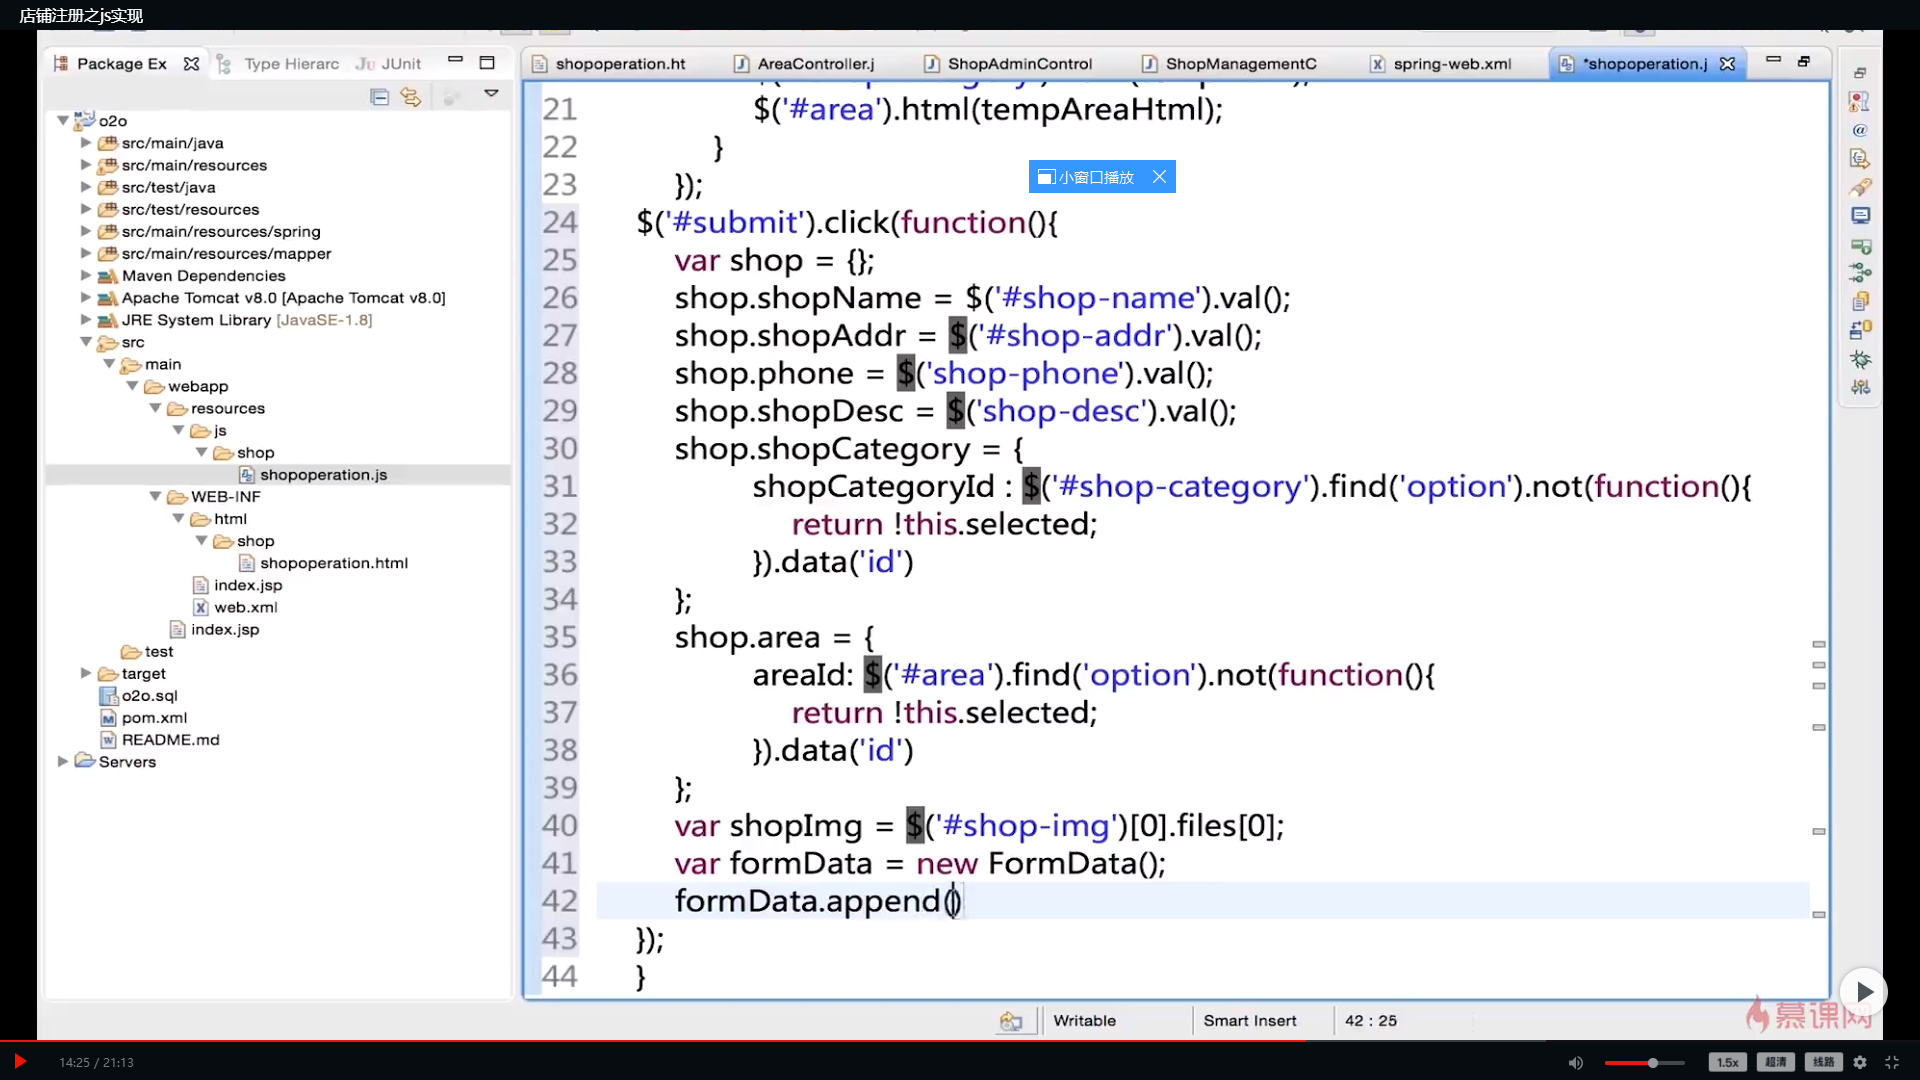Switch to the spring-web.xml editor tab
The image size is (1920, 1080).
(1451, 64)
